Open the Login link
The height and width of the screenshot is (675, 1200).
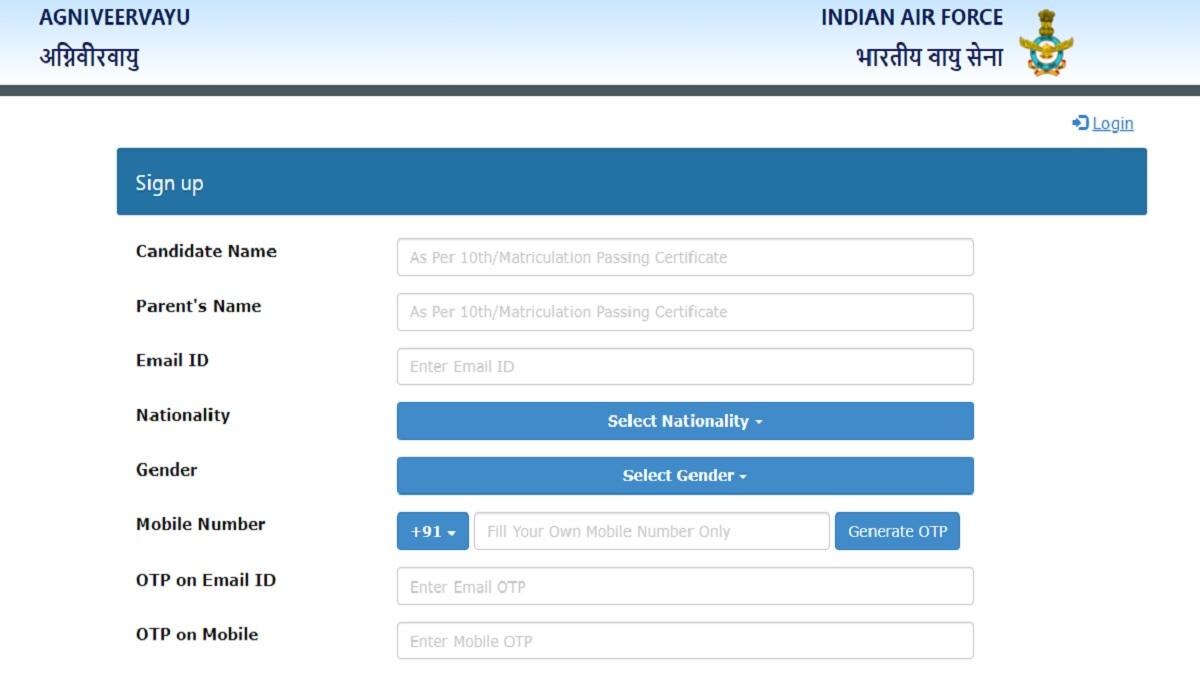pyautogui.click(x=1110, y=123)
